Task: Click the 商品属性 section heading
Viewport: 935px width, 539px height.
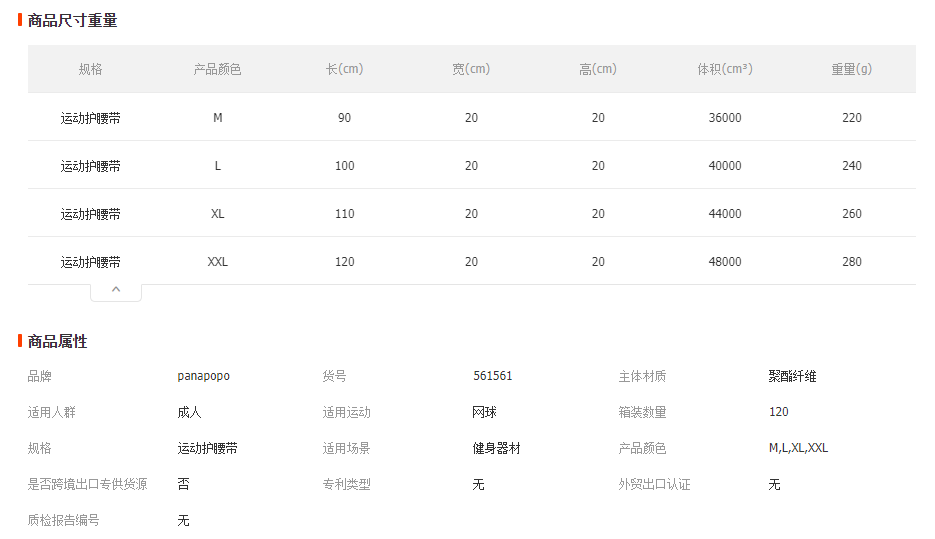Action: point(57,341)
